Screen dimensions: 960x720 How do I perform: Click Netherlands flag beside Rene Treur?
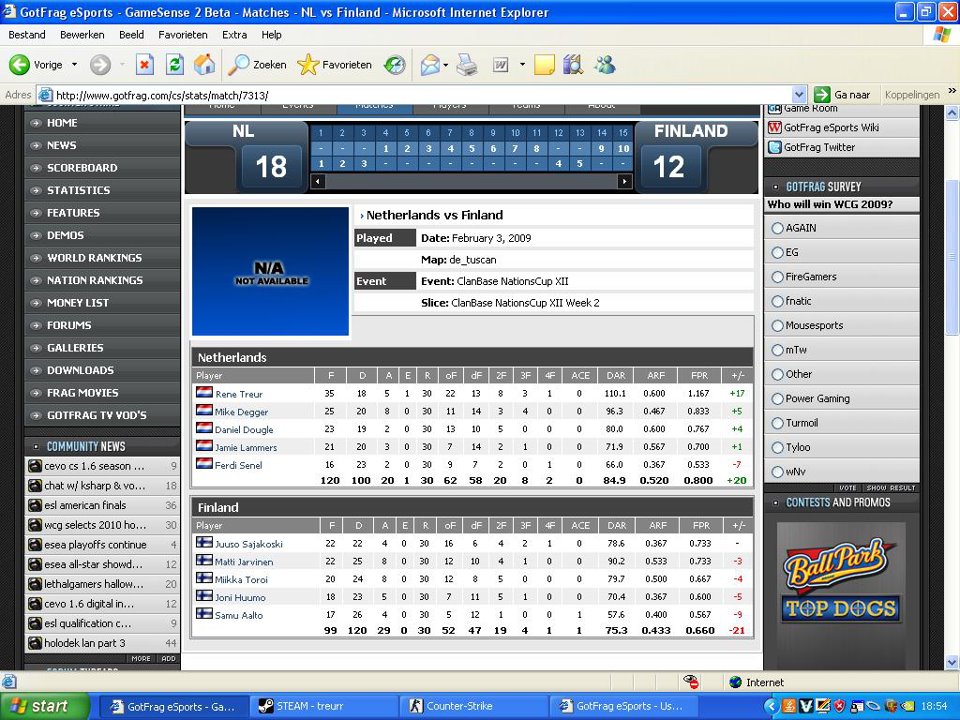click(x=204, y=392)
